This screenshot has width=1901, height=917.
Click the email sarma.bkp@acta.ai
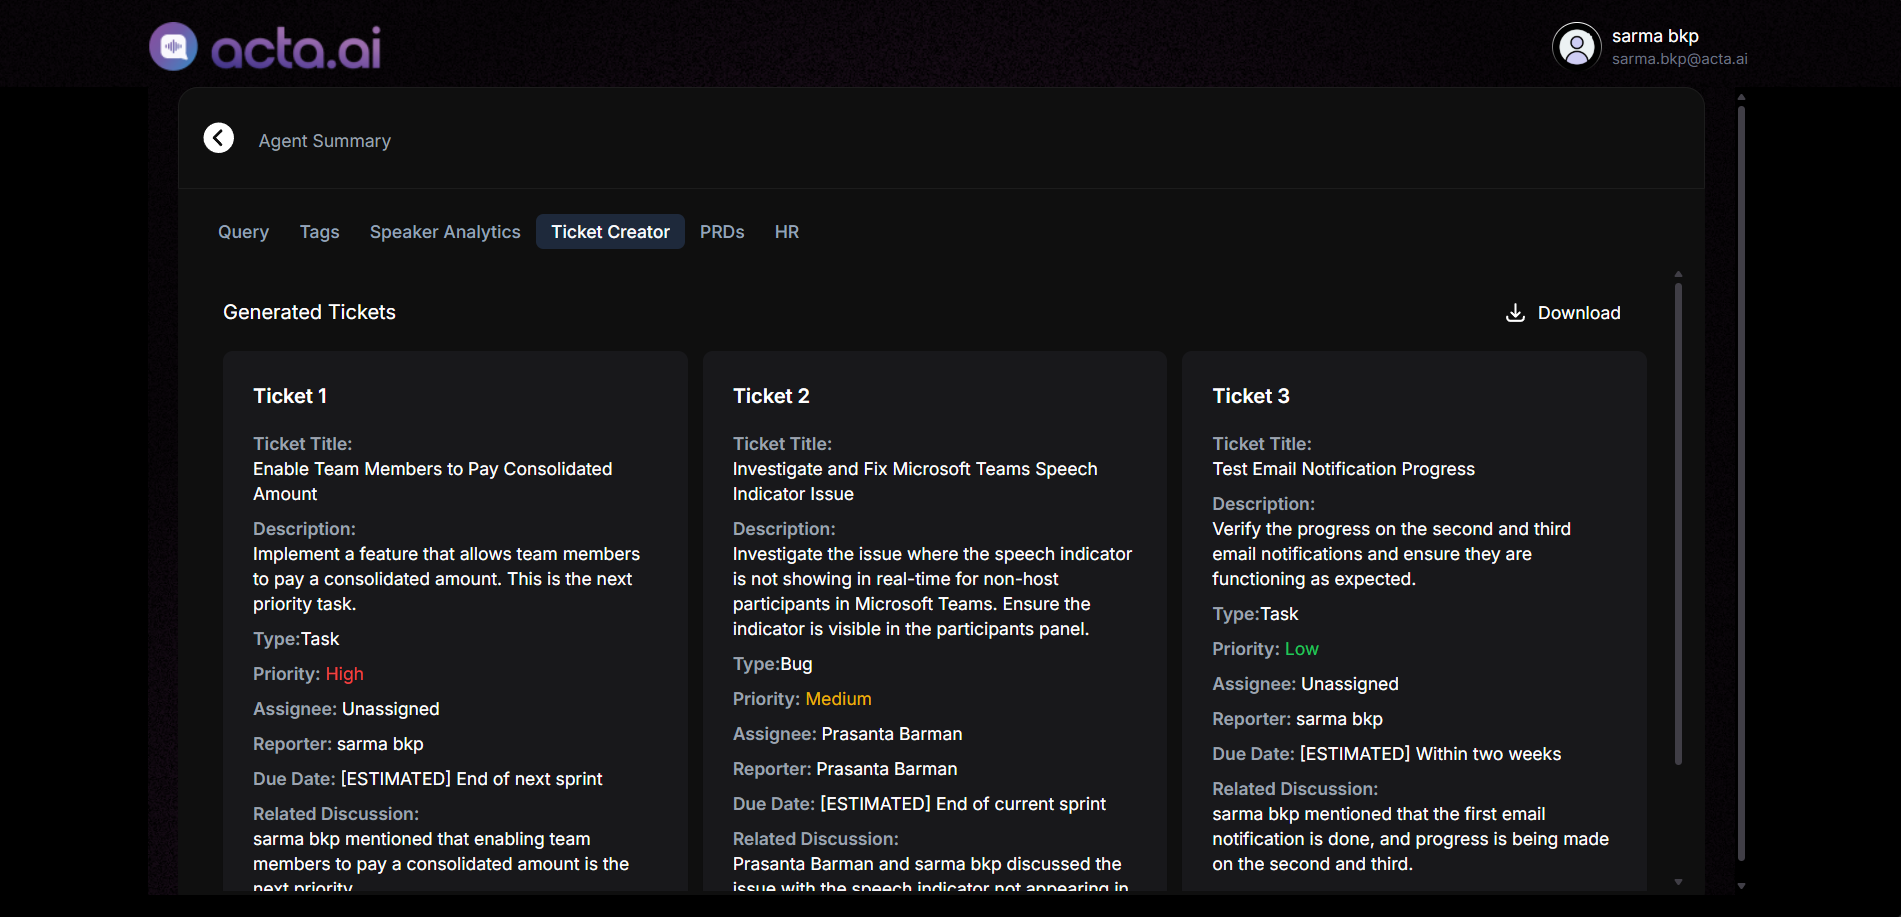coord(1680,58)
